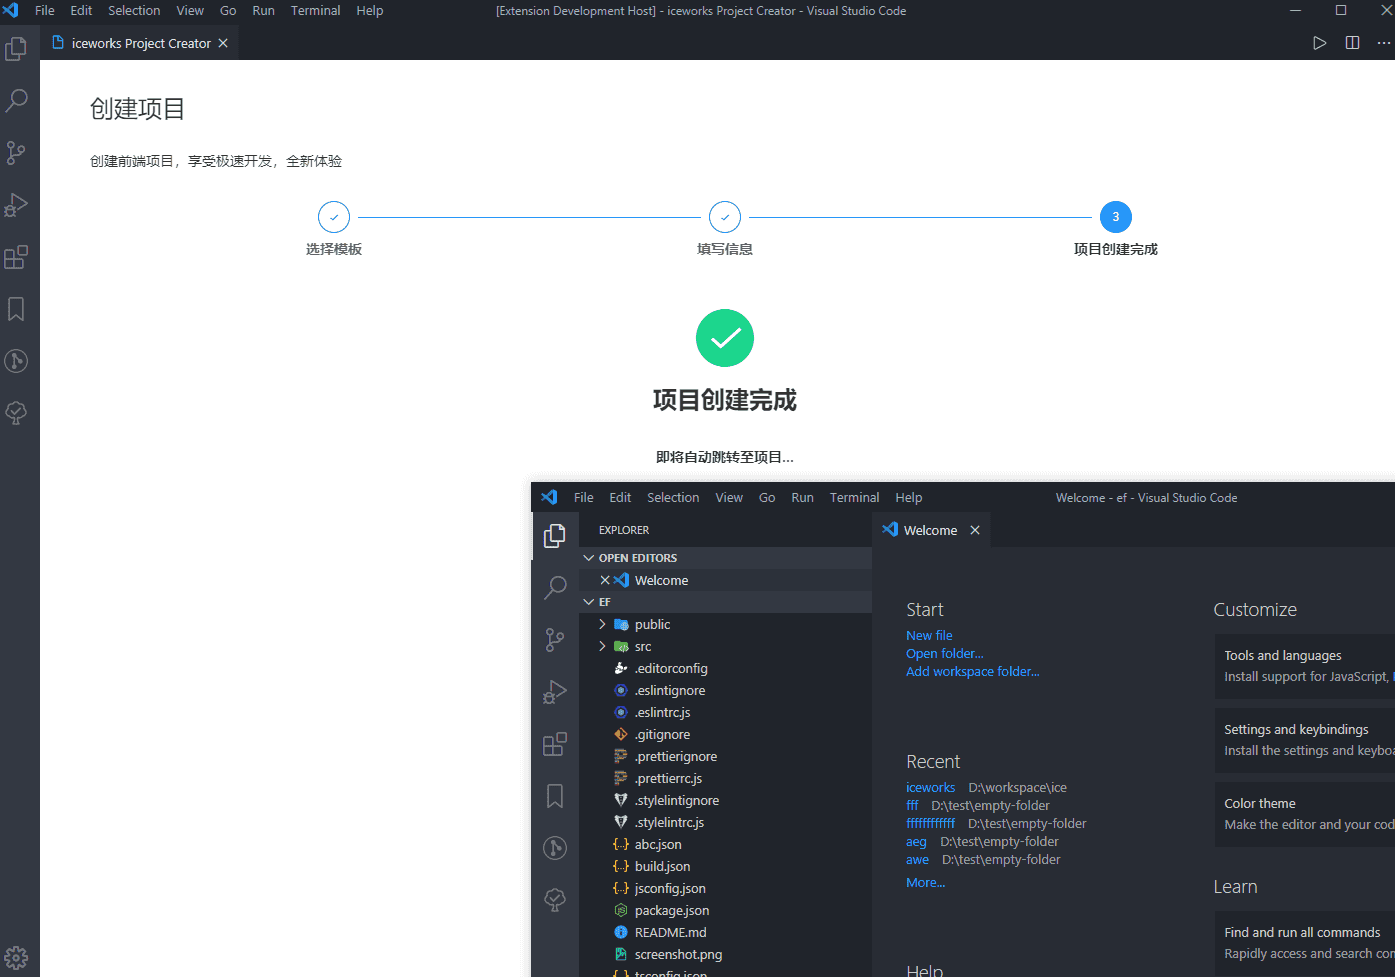Open the iceworks icon in main activity bar
Viewport: 1395px width, 977px height.
16,413
